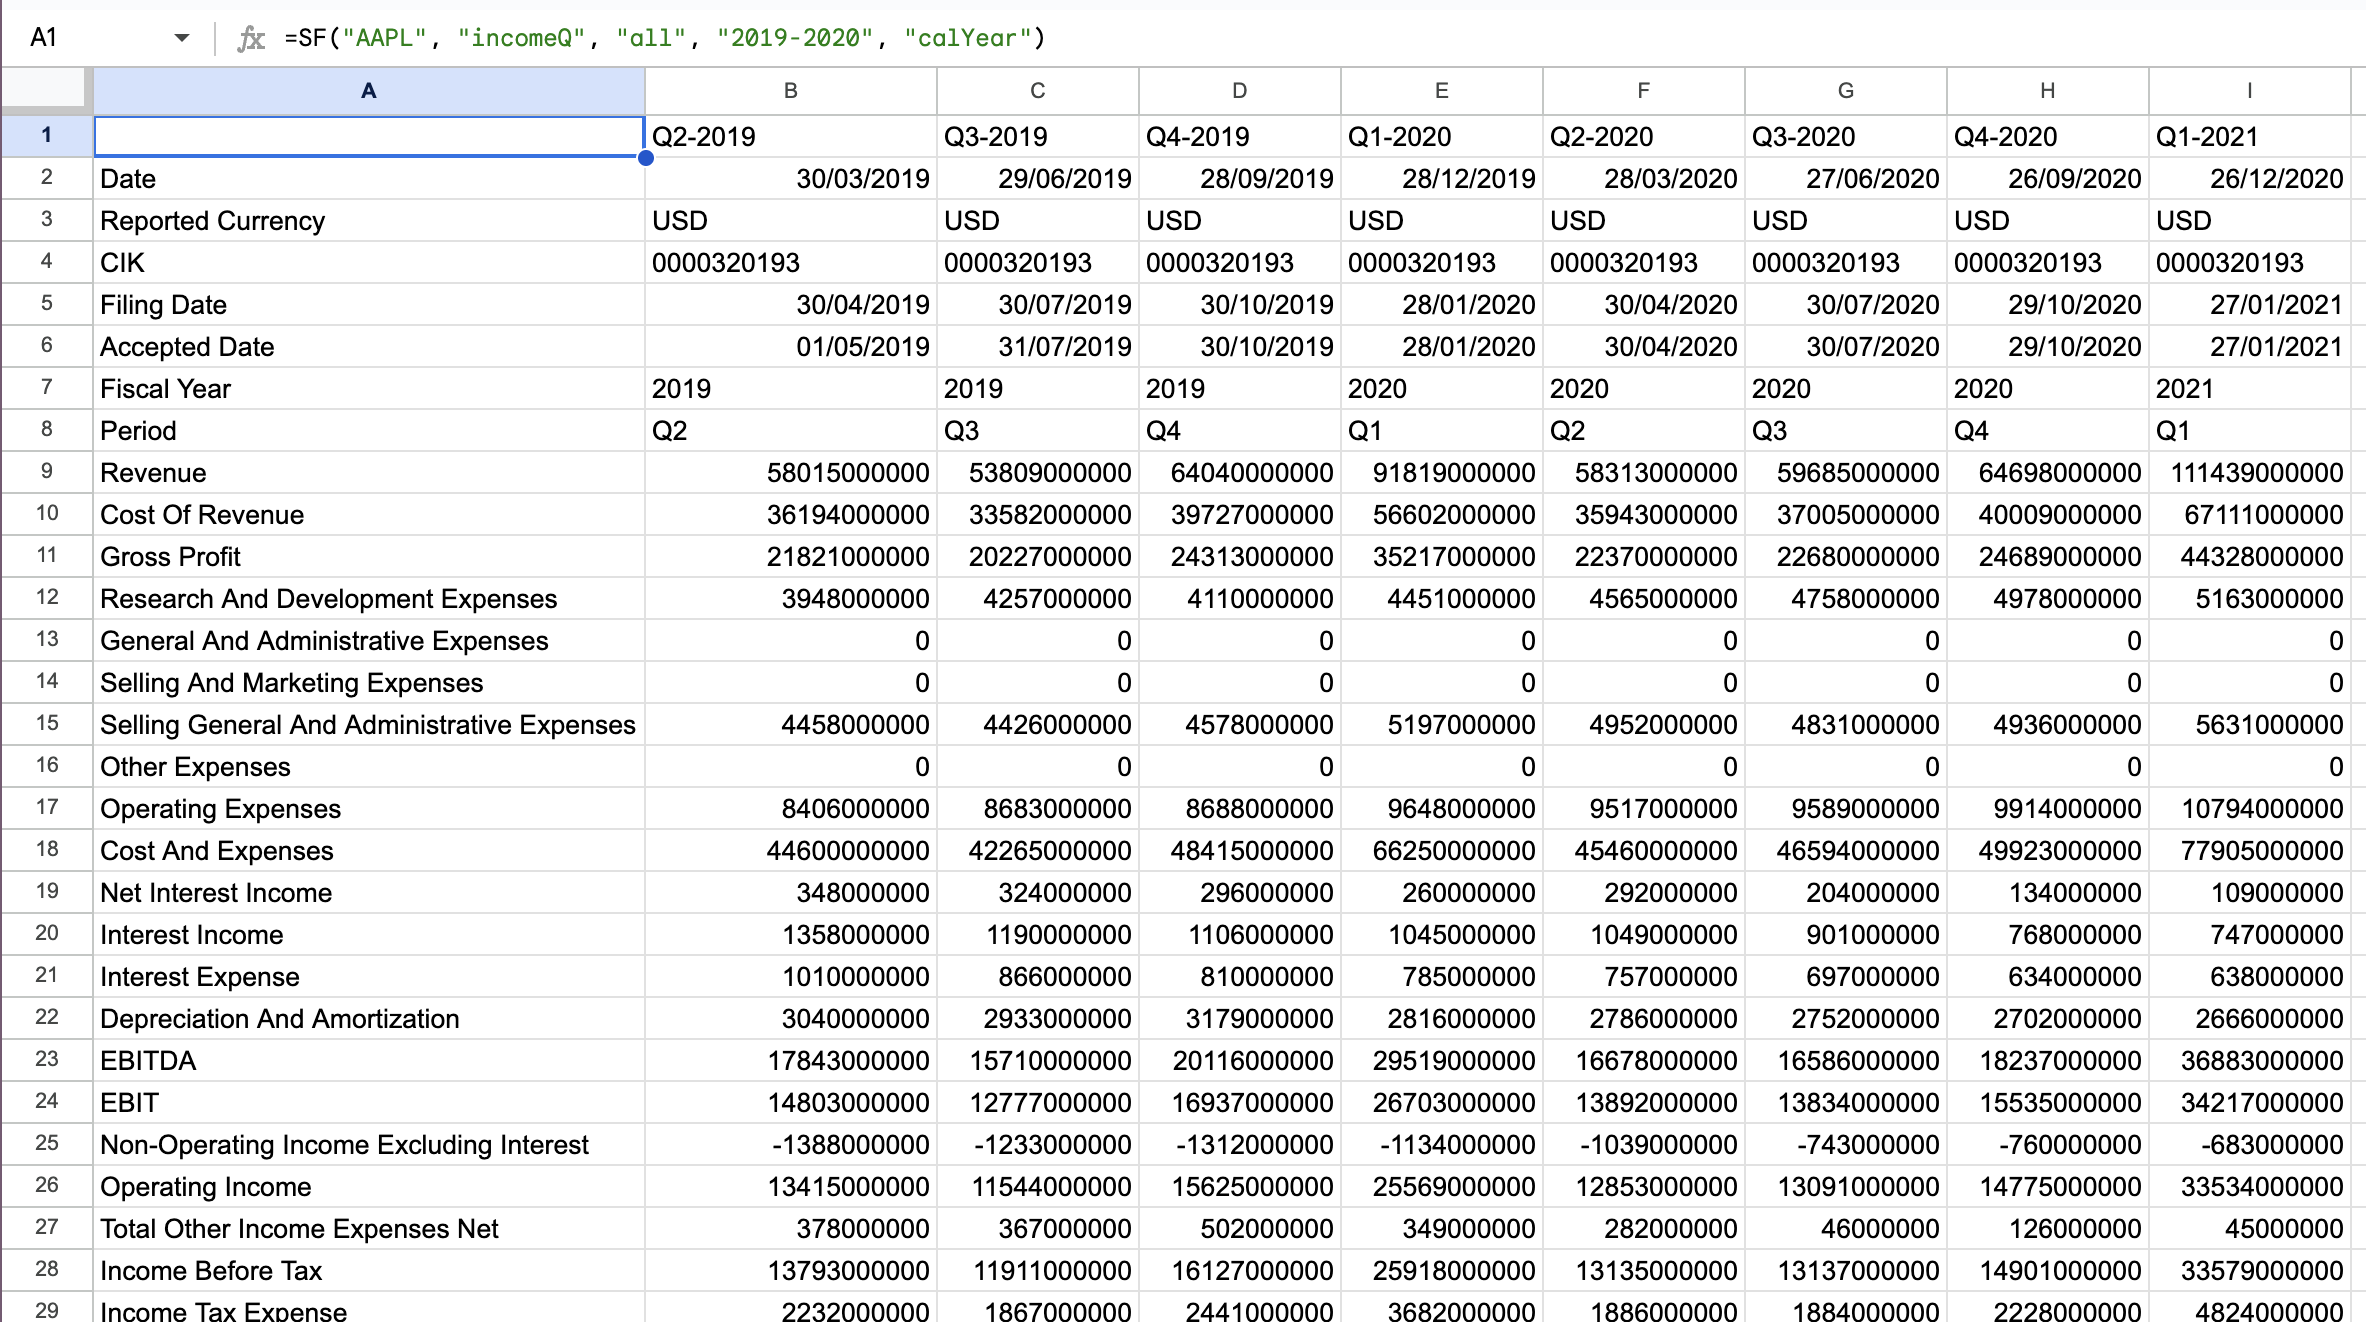This screenshot has height=1322, width=2366.
Task: Click filing date 27/01/2021 in row 5
Action: 2249,304
